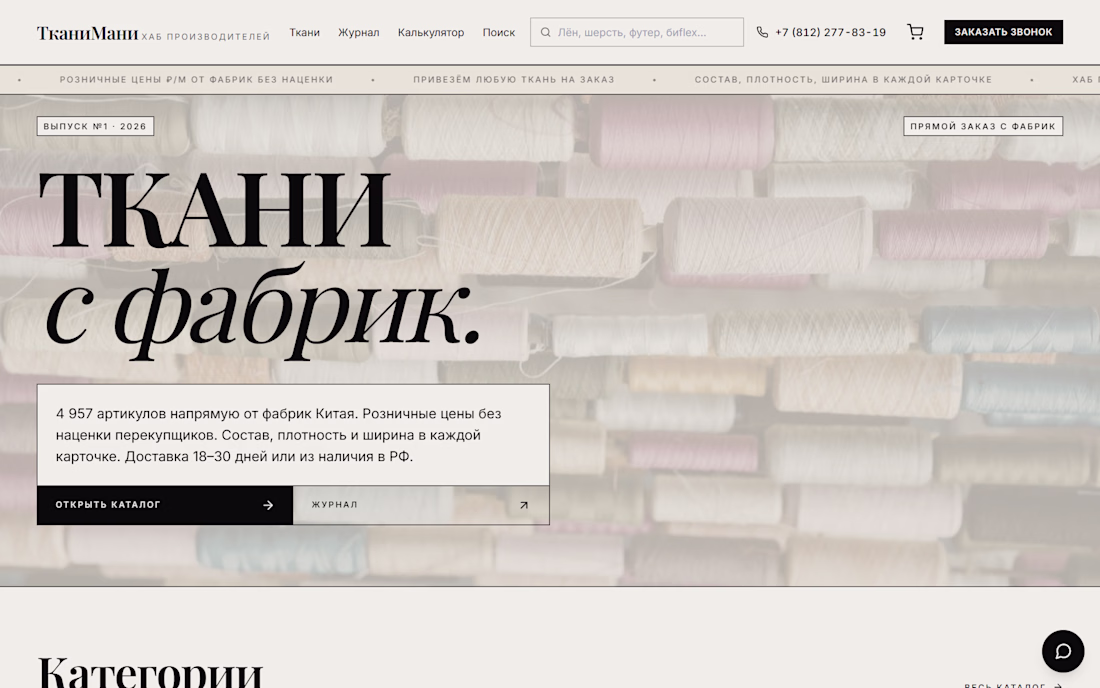Click the Открыть каталог button
The height and width of the screenshot is (688, 1100).
pyautogui.click(x=165, y=505)
